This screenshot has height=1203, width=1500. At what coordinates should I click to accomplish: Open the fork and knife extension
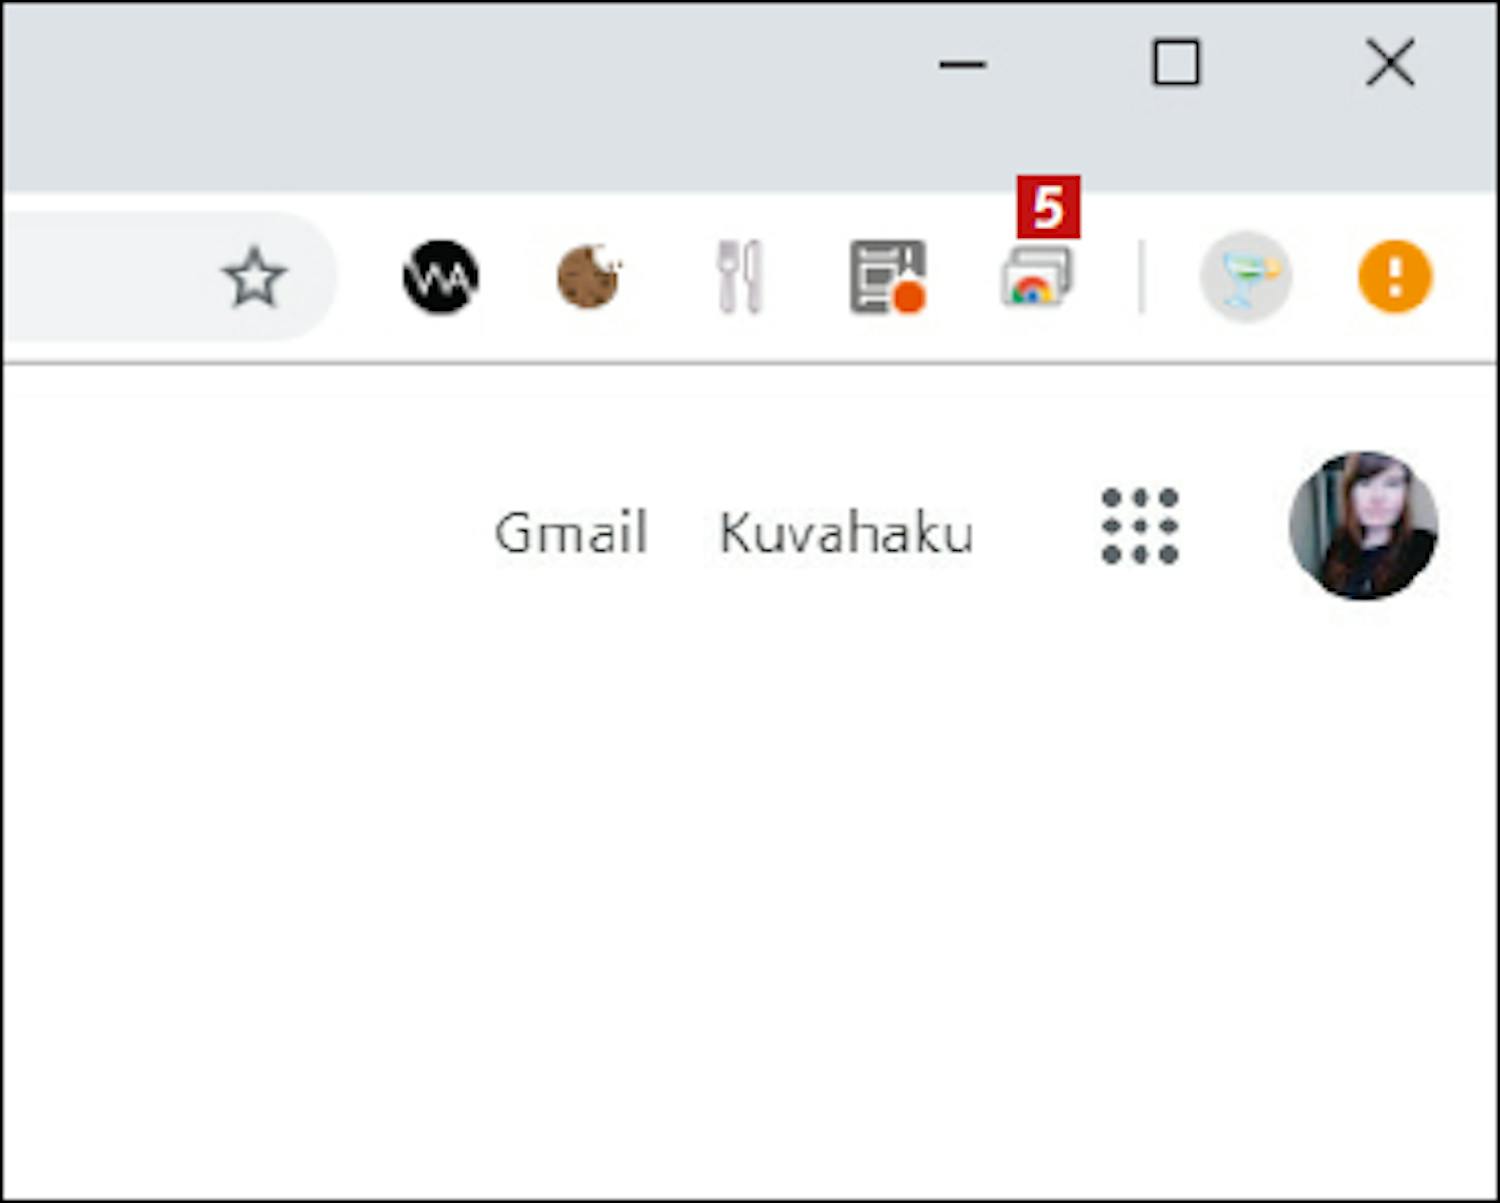(x=740, y=277)
